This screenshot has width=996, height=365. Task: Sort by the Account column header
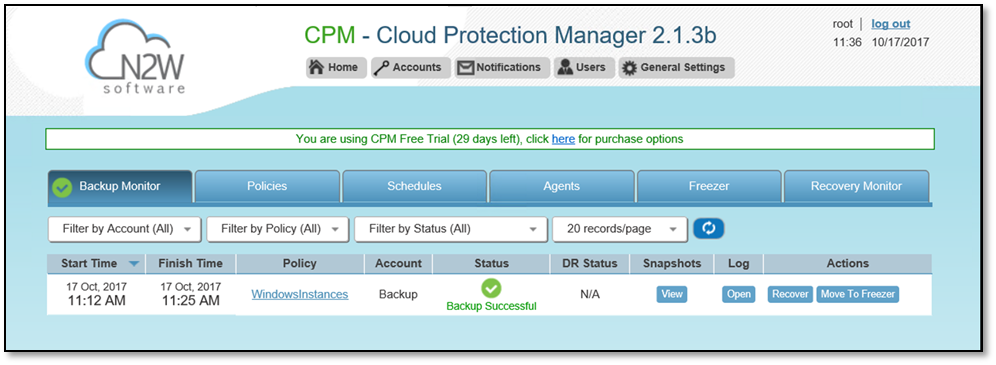pos(398,263)
